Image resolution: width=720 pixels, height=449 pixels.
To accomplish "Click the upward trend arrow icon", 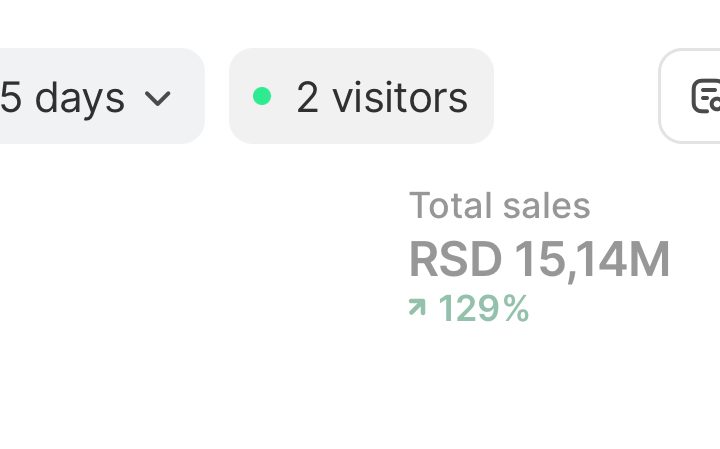I will [x=417, y=308].
